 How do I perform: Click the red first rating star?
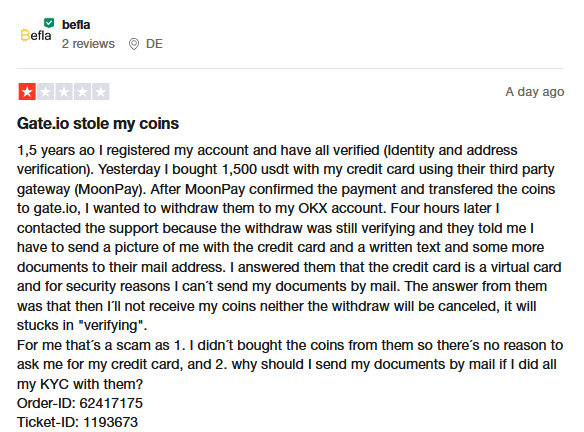[x=27, y=92]
